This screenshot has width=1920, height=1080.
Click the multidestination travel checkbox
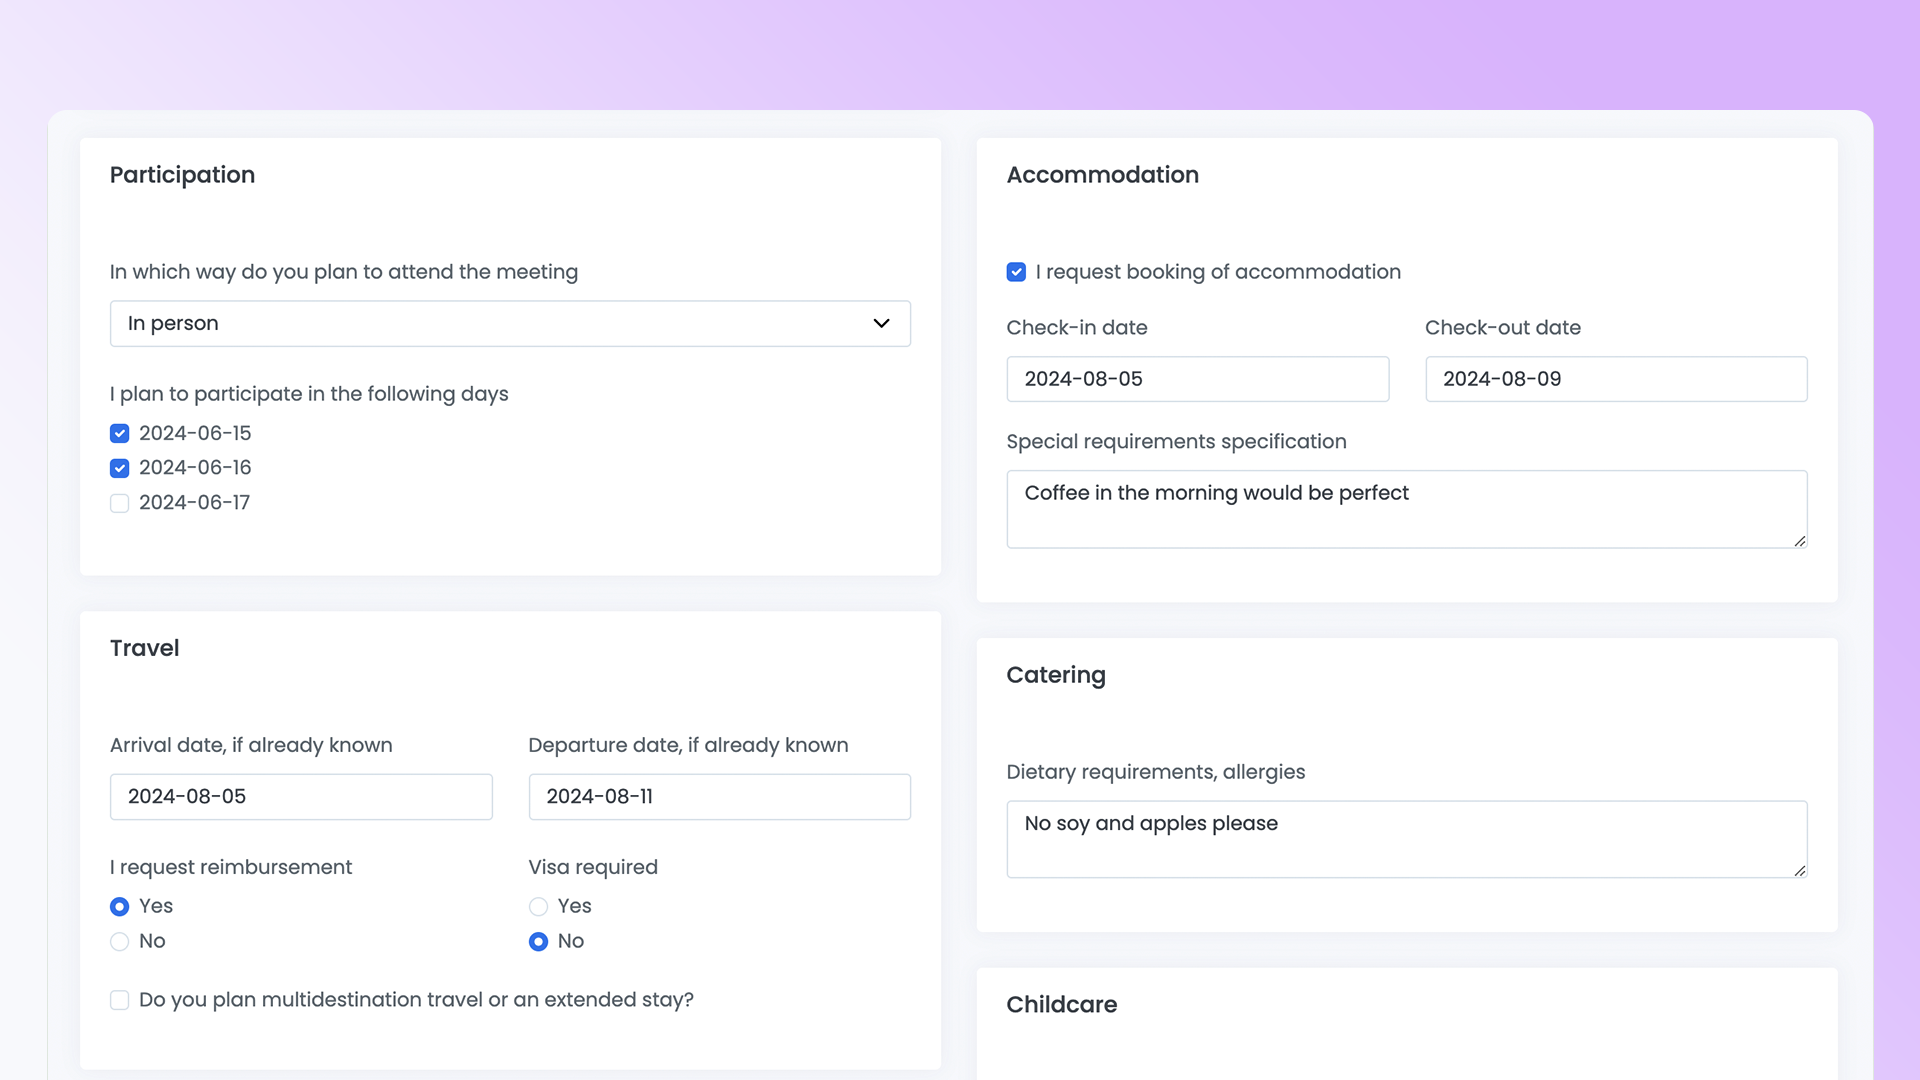coord(119,1000)
